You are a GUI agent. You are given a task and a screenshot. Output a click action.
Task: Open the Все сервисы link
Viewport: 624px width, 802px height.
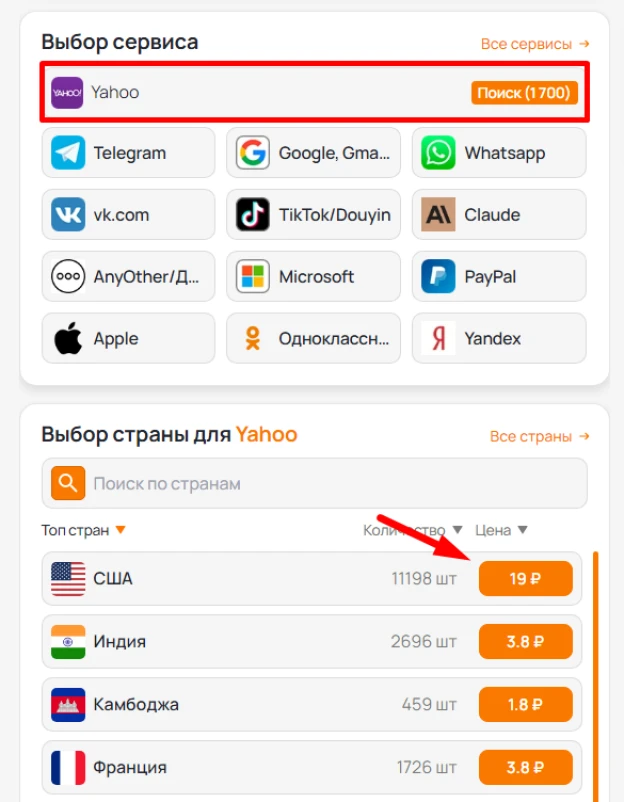(x=535, y=44)
